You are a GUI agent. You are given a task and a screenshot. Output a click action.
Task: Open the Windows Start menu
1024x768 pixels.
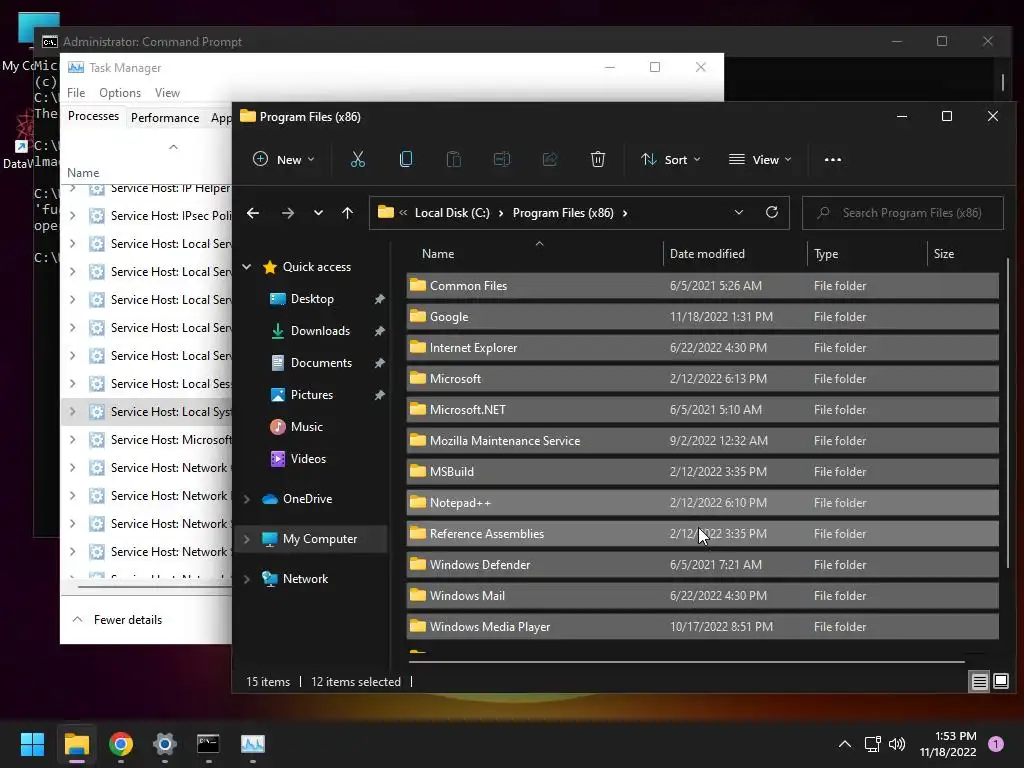[x=32, y=744]
